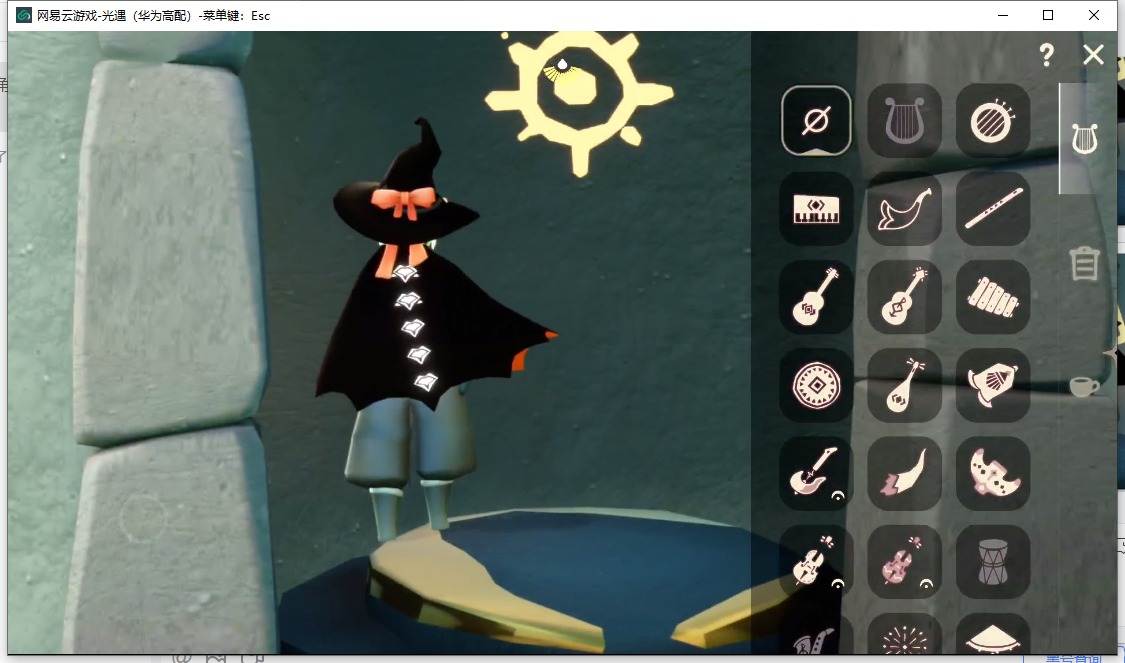Pick the fireworks item icon

(904, 634)
